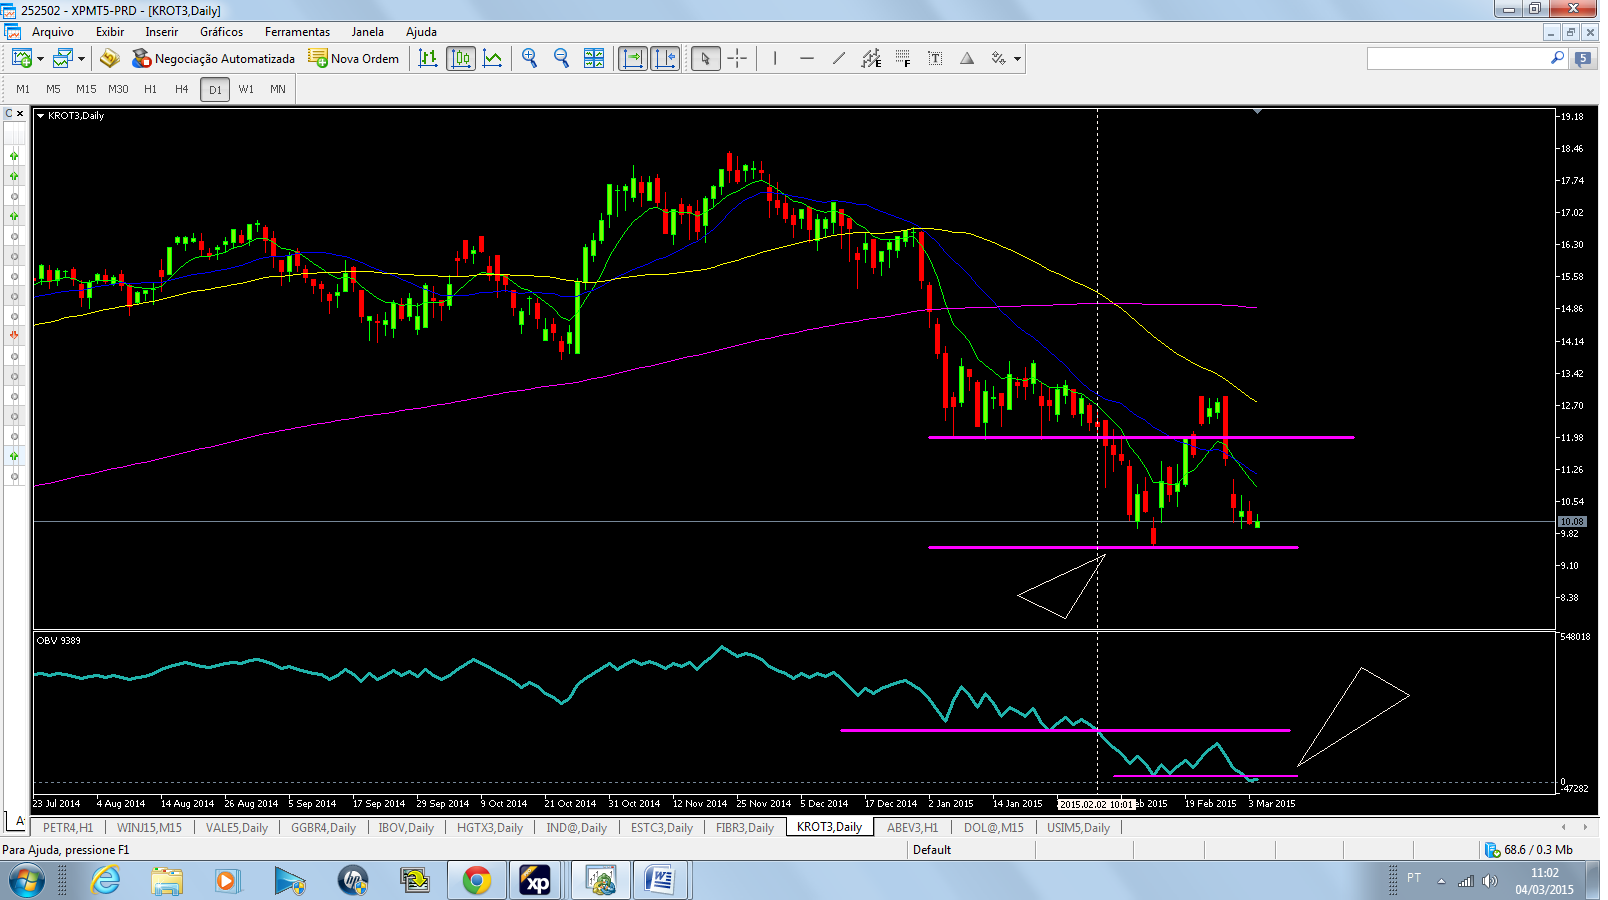Open the Arquivo menu
This screenshot has width=1608, height=900.
[x=53, y=32]
